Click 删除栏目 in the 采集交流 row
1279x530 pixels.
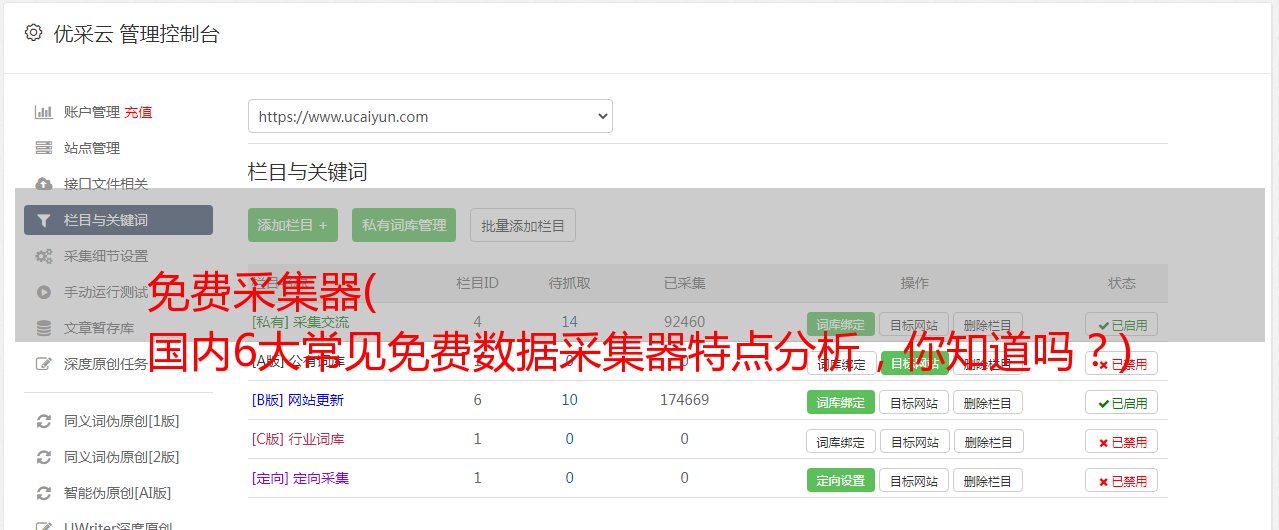[988, 324]
